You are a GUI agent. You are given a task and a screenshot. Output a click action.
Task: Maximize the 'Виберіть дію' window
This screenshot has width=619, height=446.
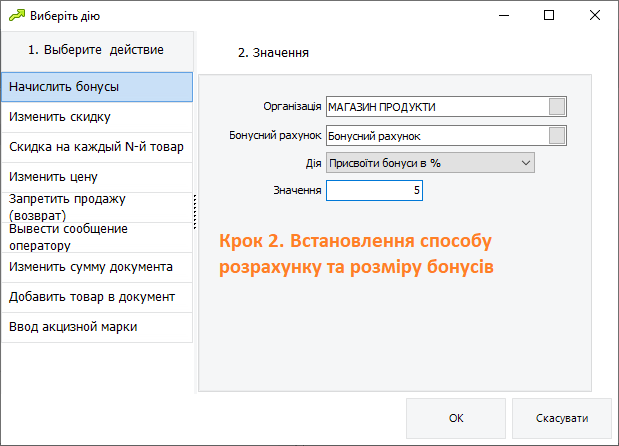[x=549, y=15]
